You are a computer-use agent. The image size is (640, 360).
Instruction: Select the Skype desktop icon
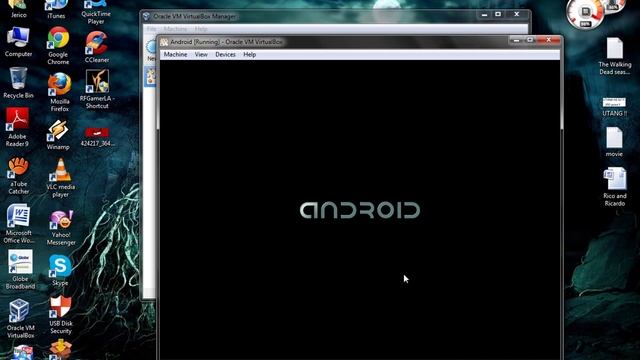click(x=60, y=270)
